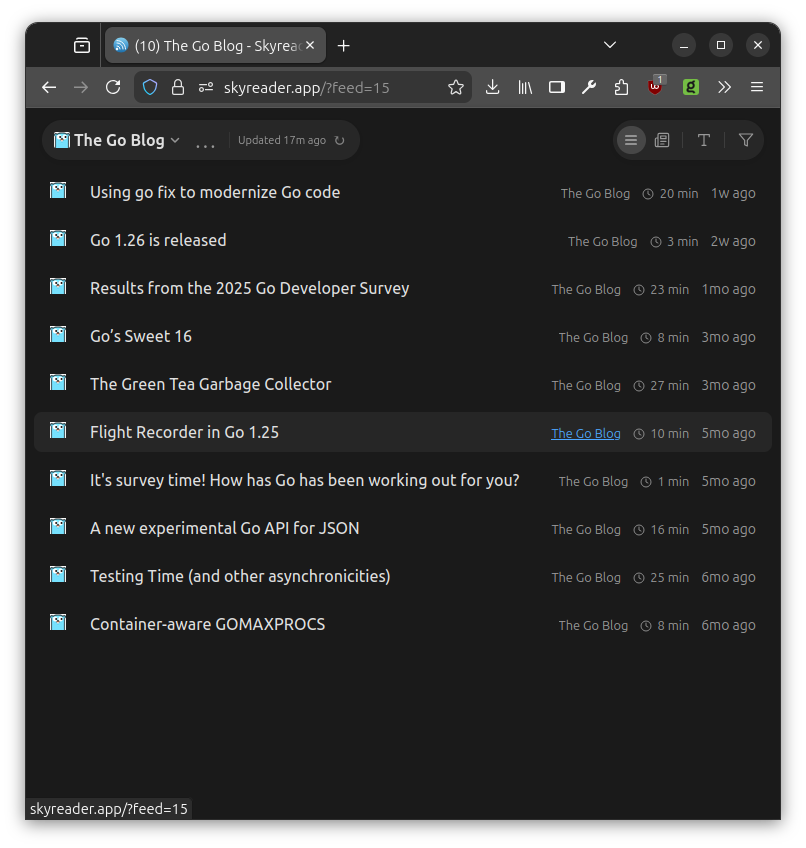This screenshot has height=848, width=806.
Task: Switch to list view layout
Action: click(x=631, y=140)
